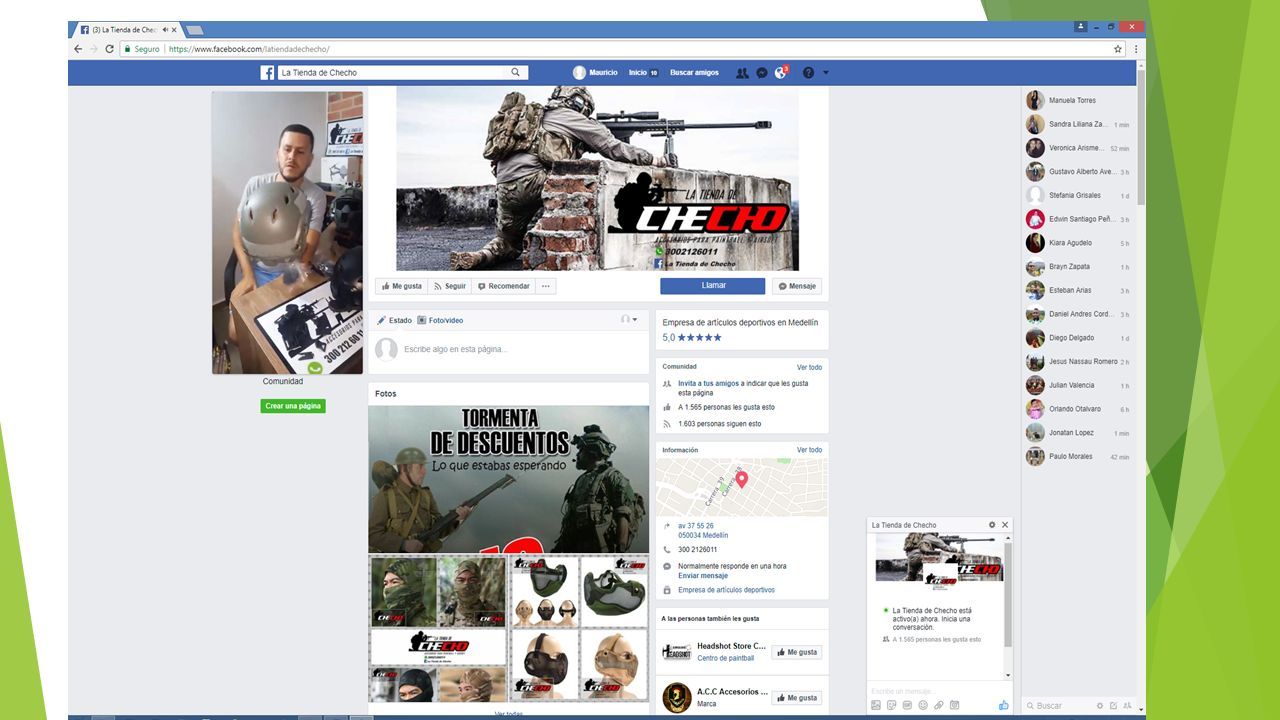Reload the page with refresh icon
The image size is (1280, 720).
pos(108,49)
